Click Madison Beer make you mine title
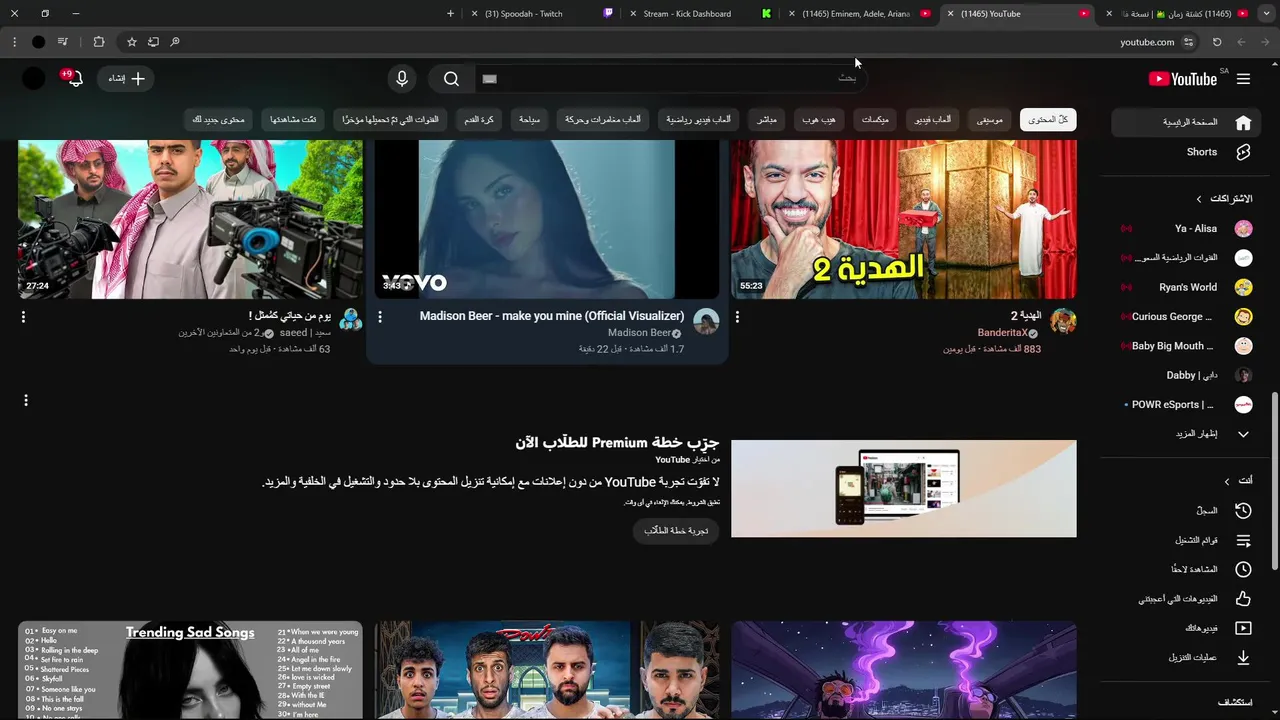The width and height of the screenshot is (1280, 720). pos(552,316)
